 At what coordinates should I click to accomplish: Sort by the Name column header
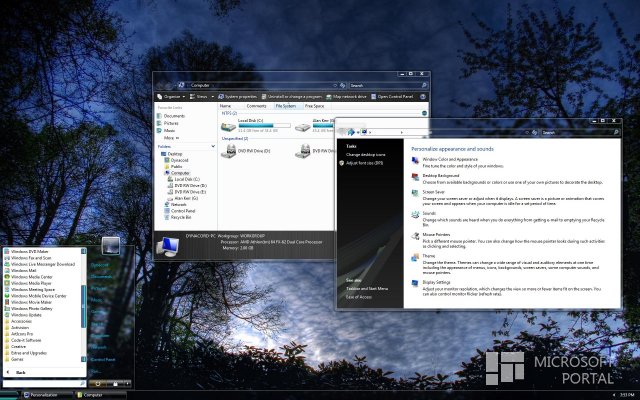tap(232, 106)
